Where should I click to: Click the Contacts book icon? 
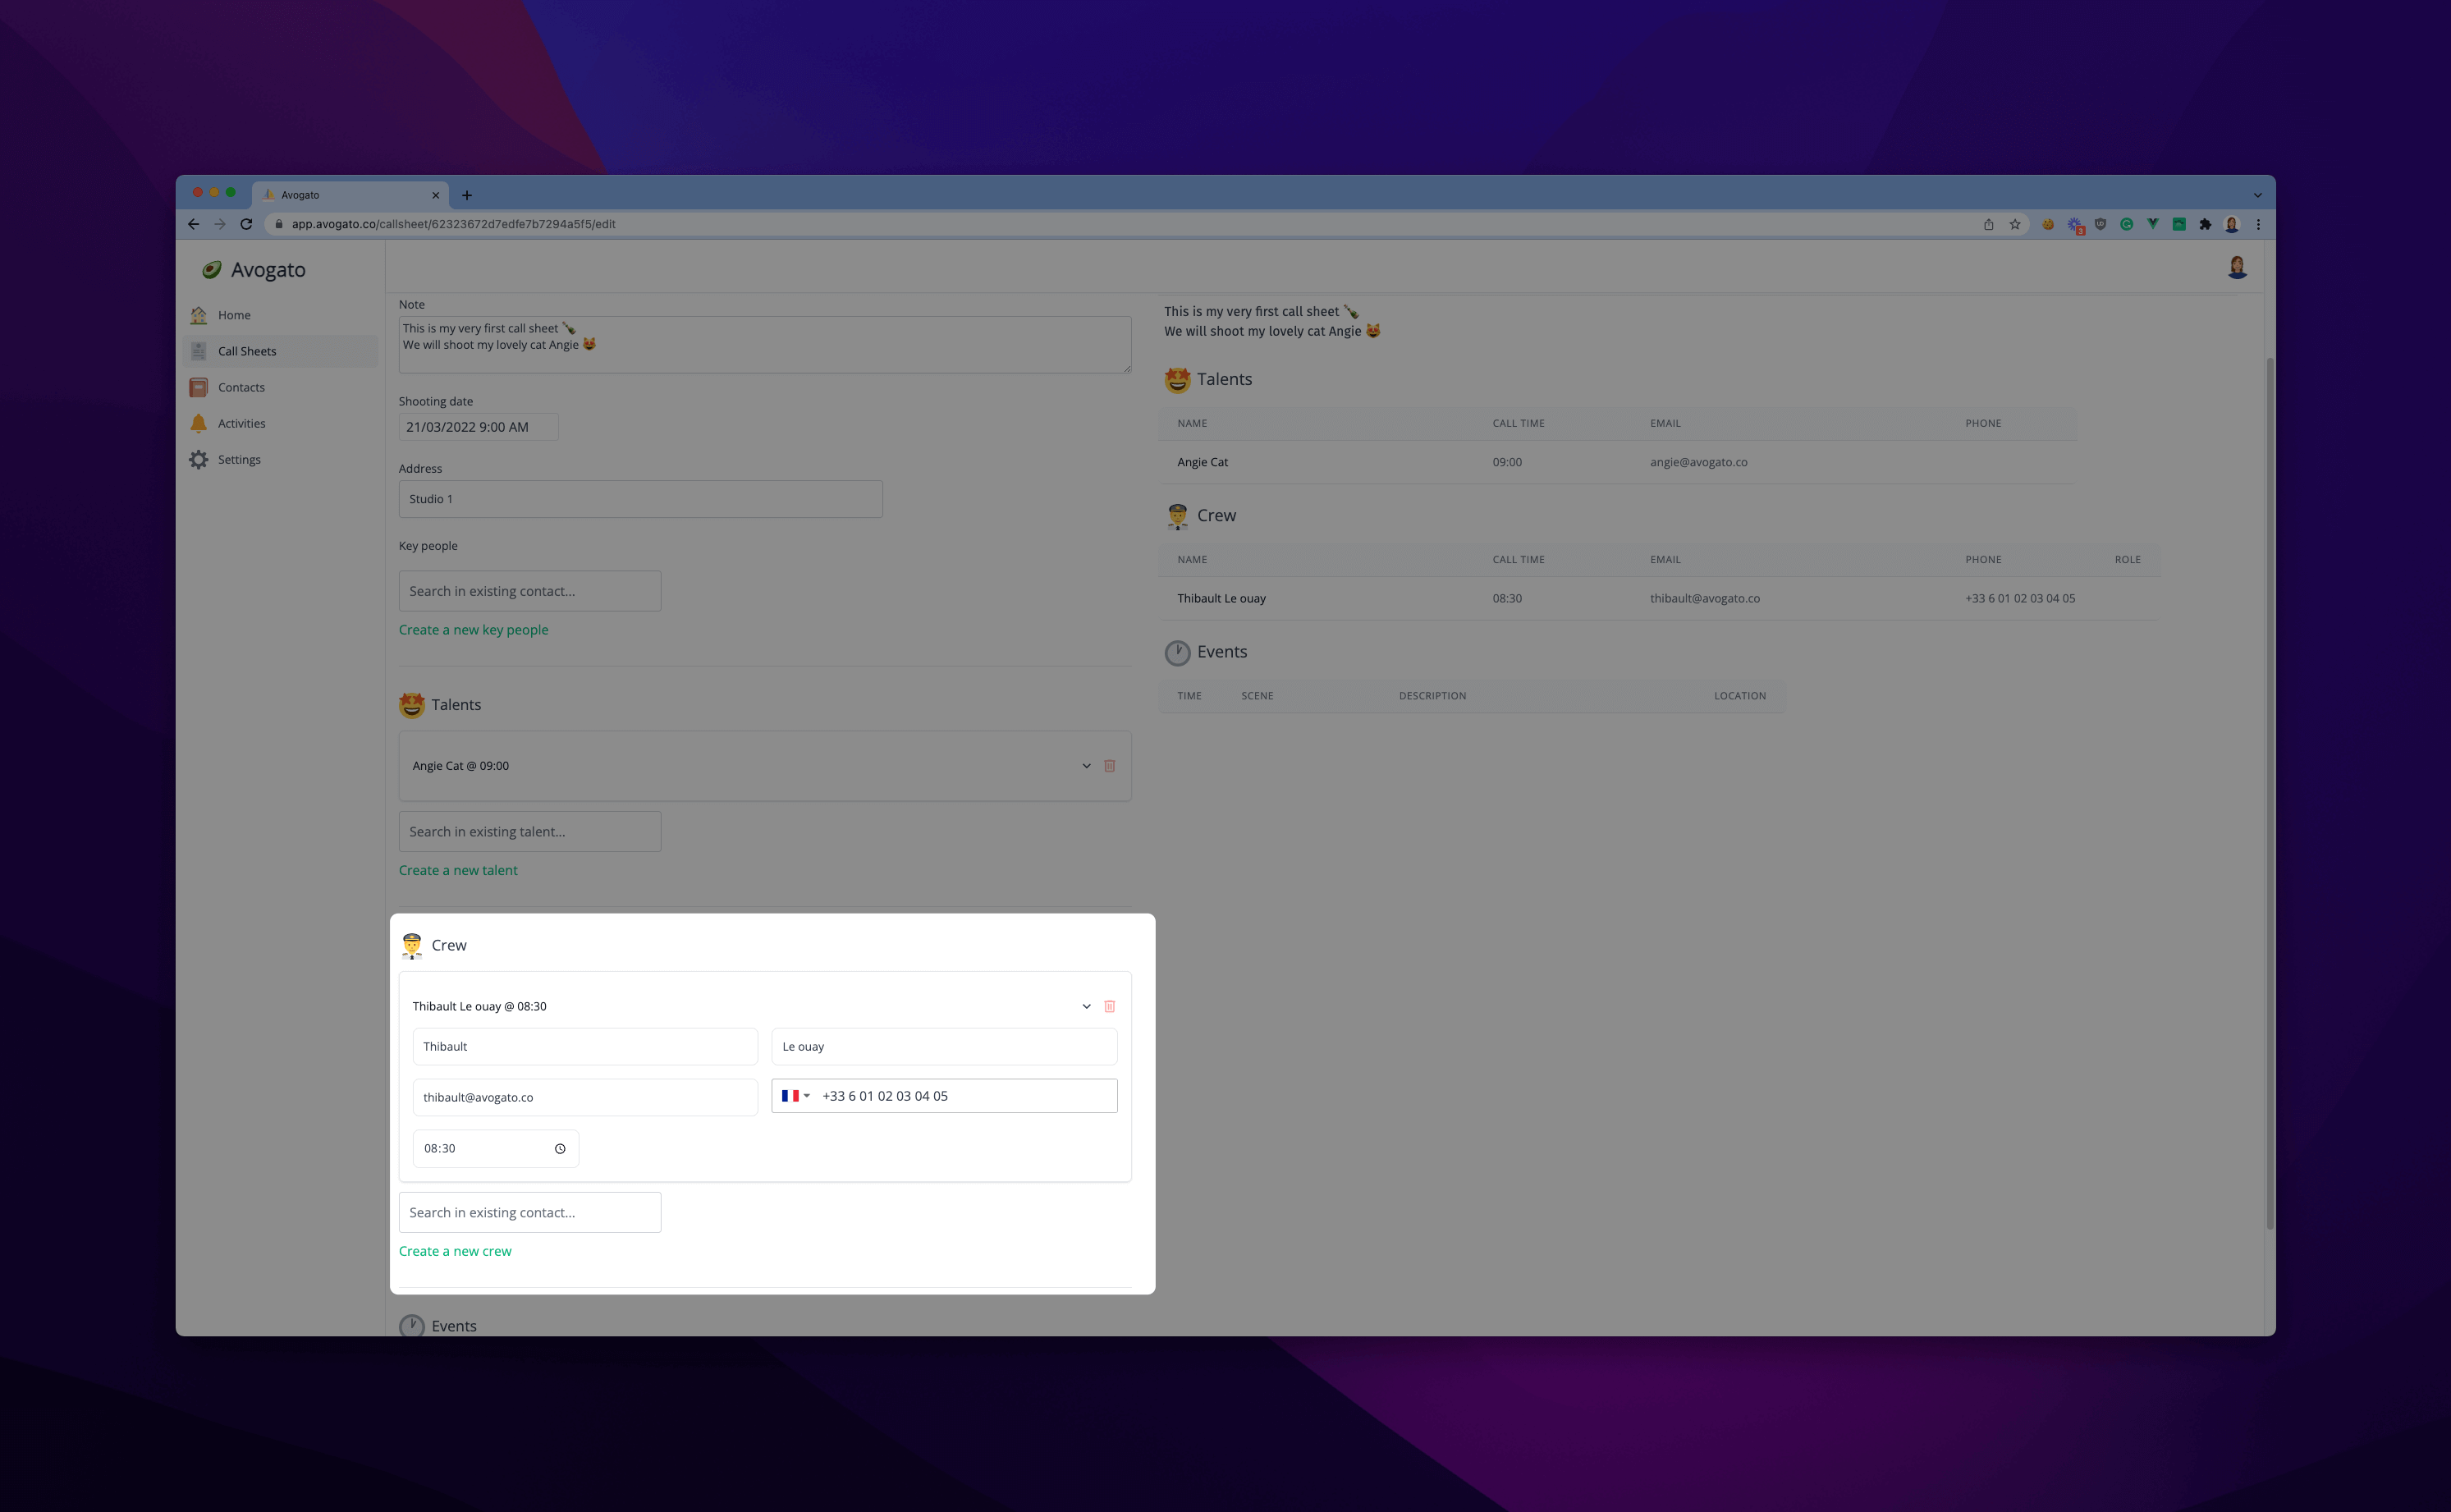(199, 387)
